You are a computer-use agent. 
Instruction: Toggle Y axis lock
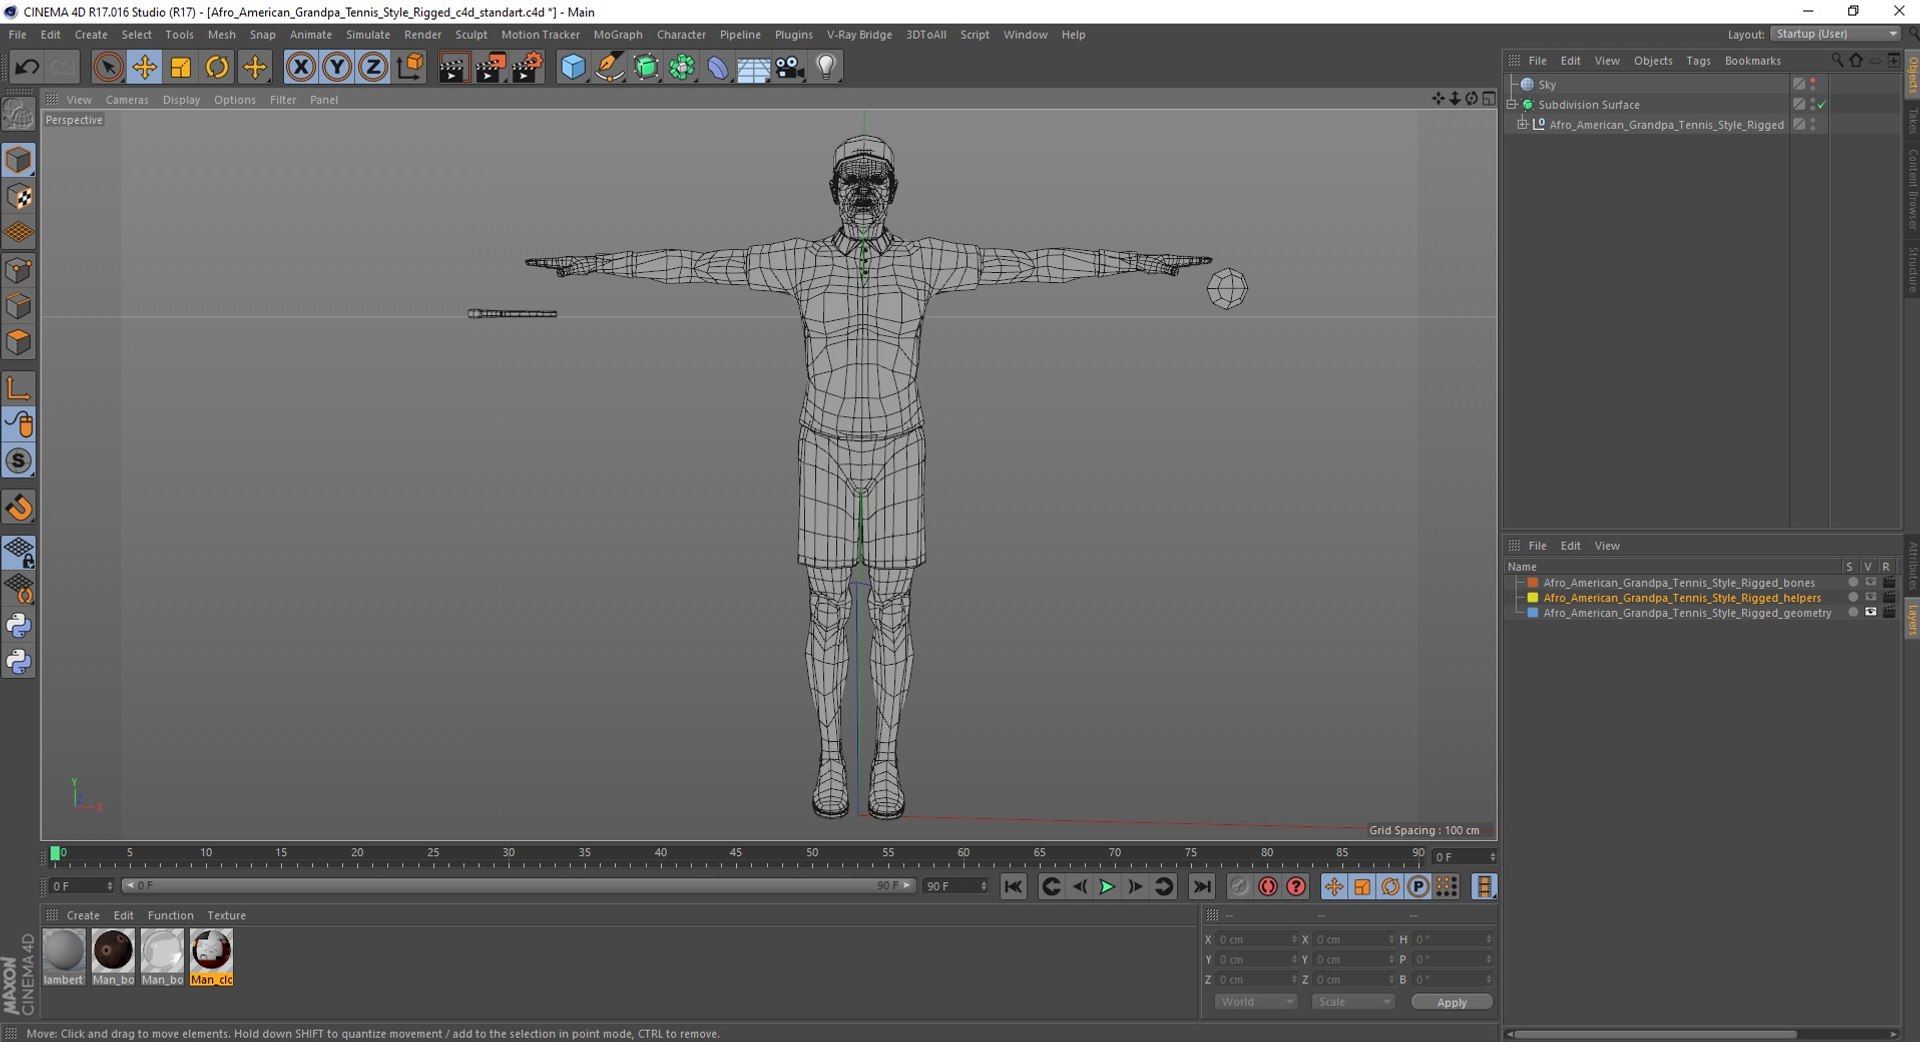coord(337,67)
